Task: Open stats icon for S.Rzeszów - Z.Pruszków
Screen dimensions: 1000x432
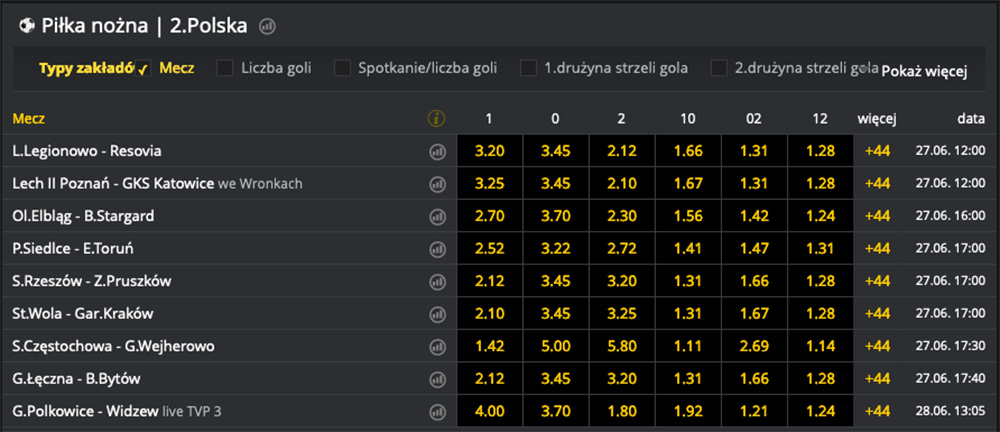Action: [x=437, y=281]
